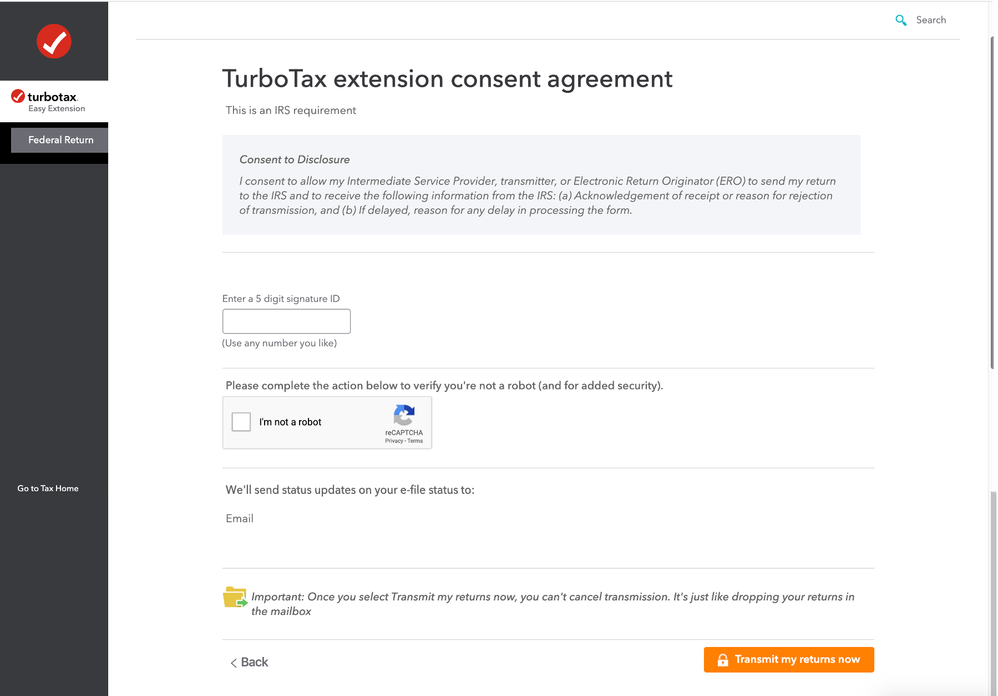Screen dimensions: 998x696
Task: Click the large red checkmark logo
Action: point(54,41)
